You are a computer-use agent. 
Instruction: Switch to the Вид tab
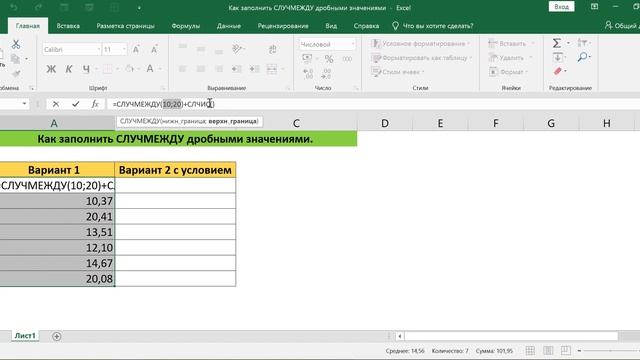[x=331, y=26]
